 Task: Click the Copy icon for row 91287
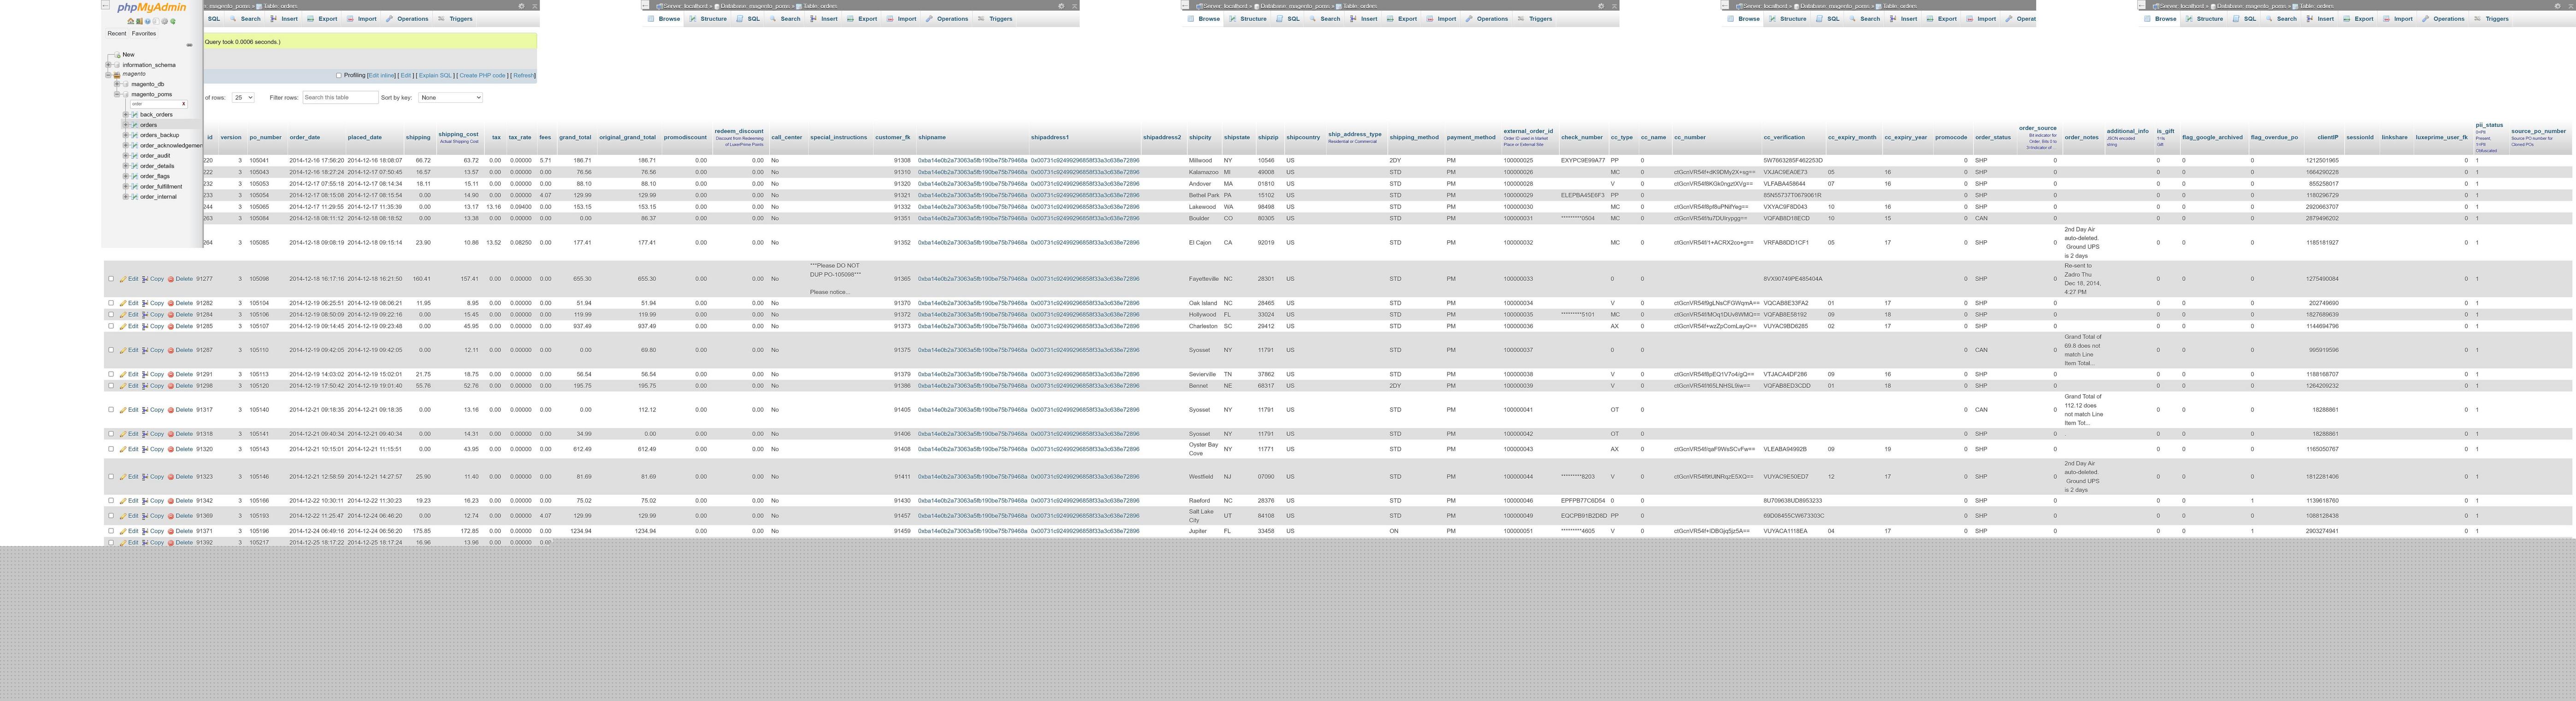[145, 350]
